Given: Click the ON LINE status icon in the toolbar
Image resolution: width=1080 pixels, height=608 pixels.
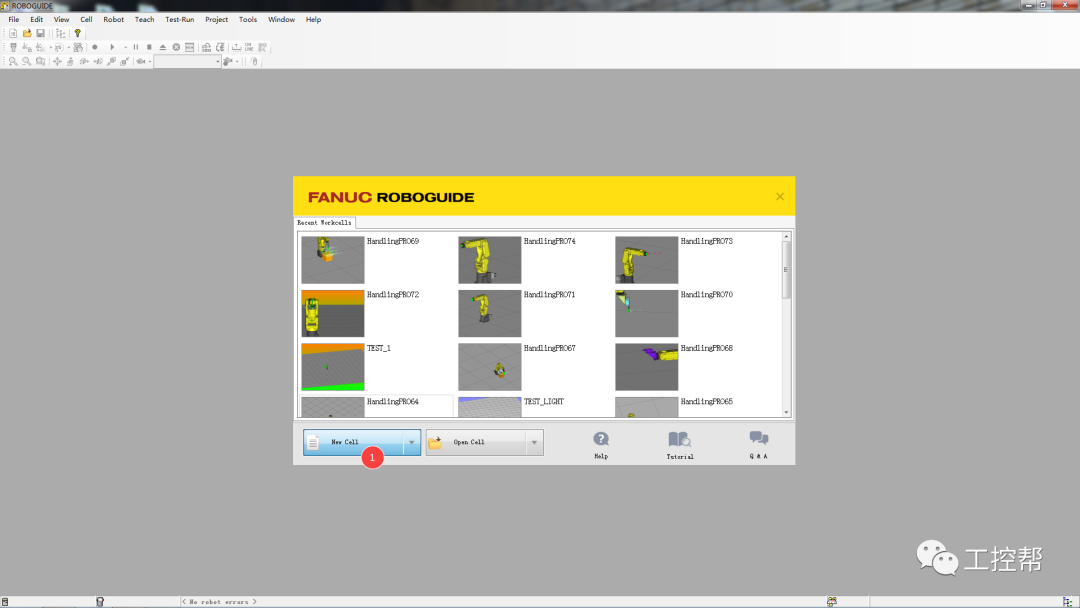Looking at the screenshot, I should tap(249, 48).
